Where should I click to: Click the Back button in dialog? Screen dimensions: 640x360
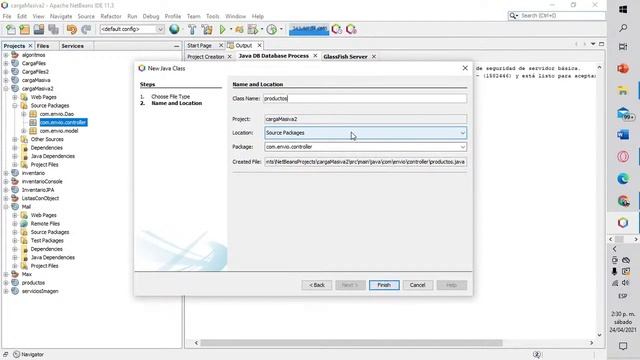tap(317, 285)
